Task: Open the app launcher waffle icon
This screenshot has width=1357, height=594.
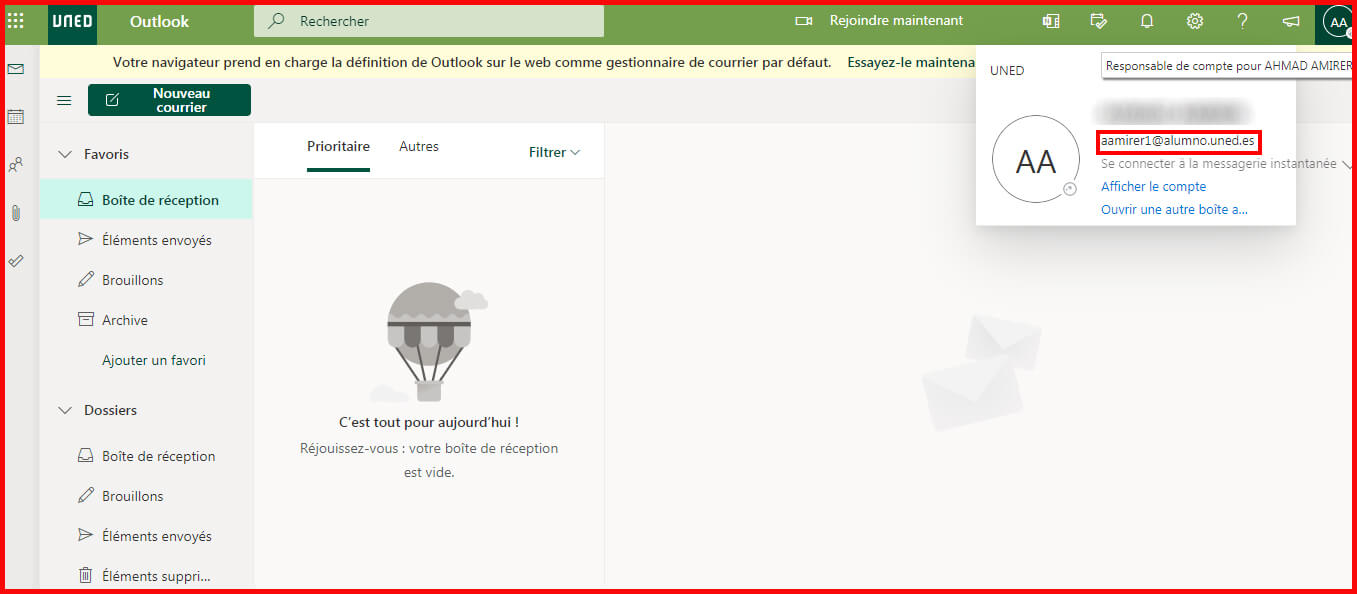Action: 16,21
